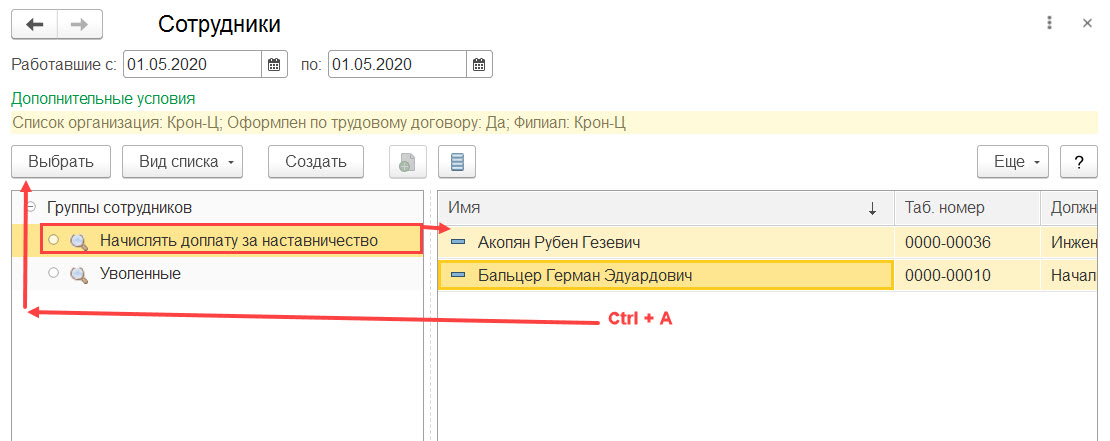Open calendar picker for the start date
The width and height of the screenshot is (1110, 441).
click(274, 64)
